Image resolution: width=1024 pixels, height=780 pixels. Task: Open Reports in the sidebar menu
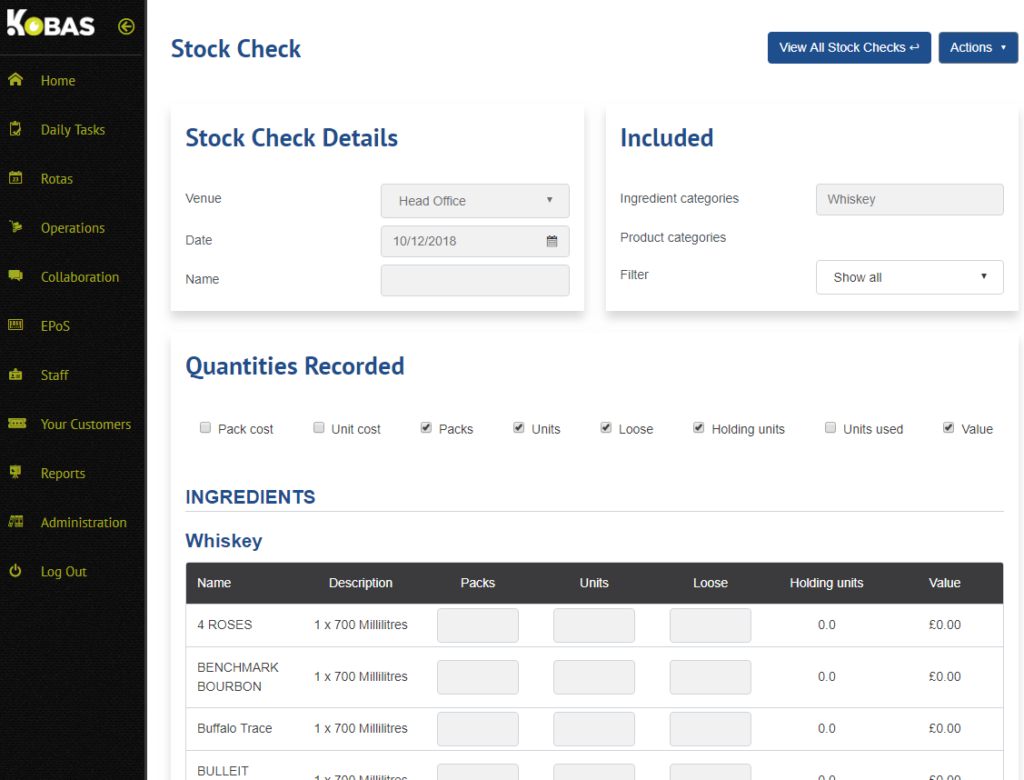(x=63, y=473)
